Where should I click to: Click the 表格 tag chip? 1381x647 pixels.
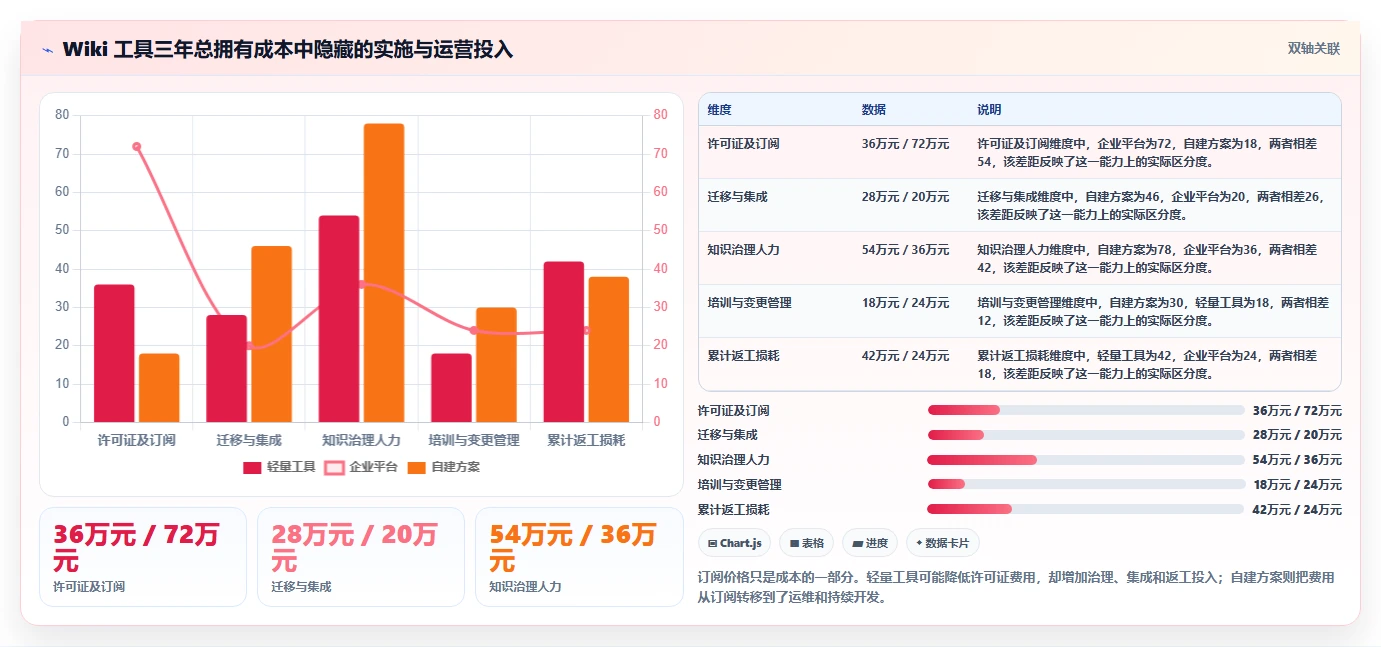806,543
